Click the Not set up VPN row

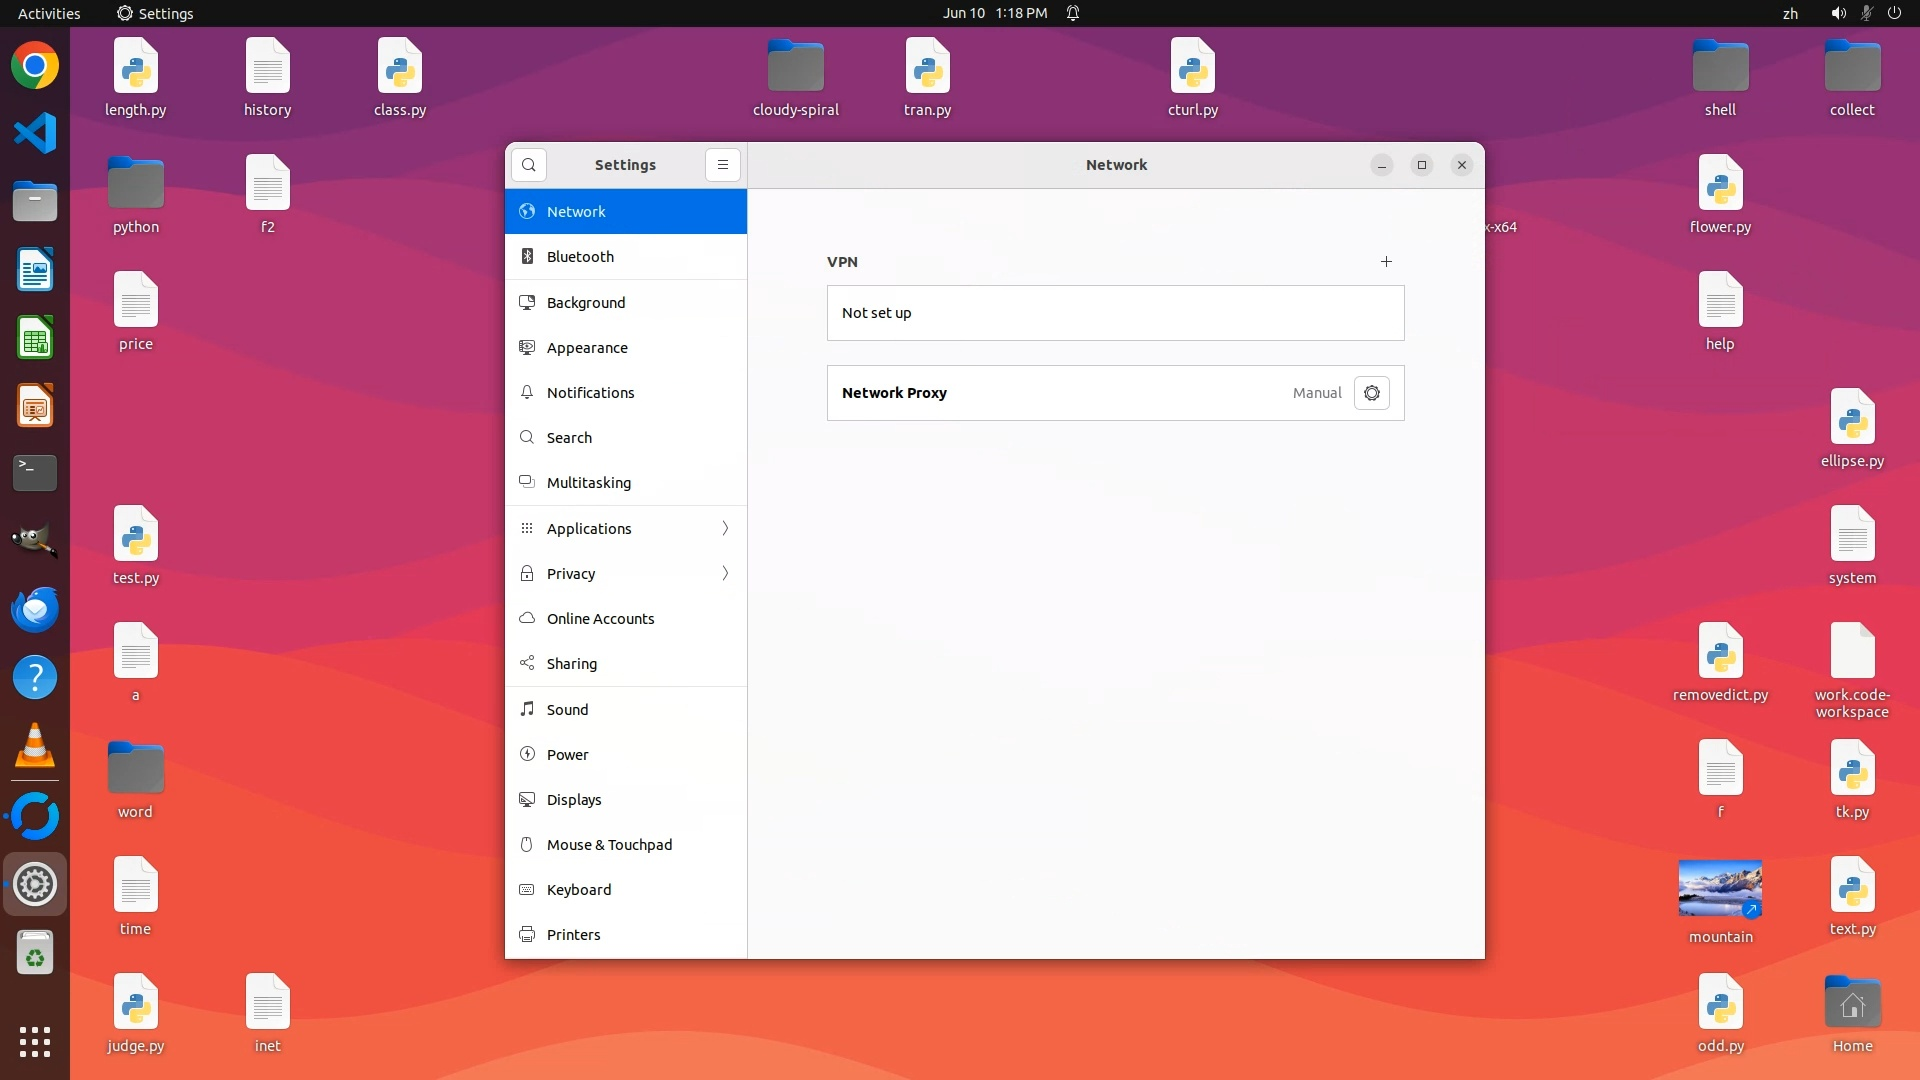[x=1115, y=313]
